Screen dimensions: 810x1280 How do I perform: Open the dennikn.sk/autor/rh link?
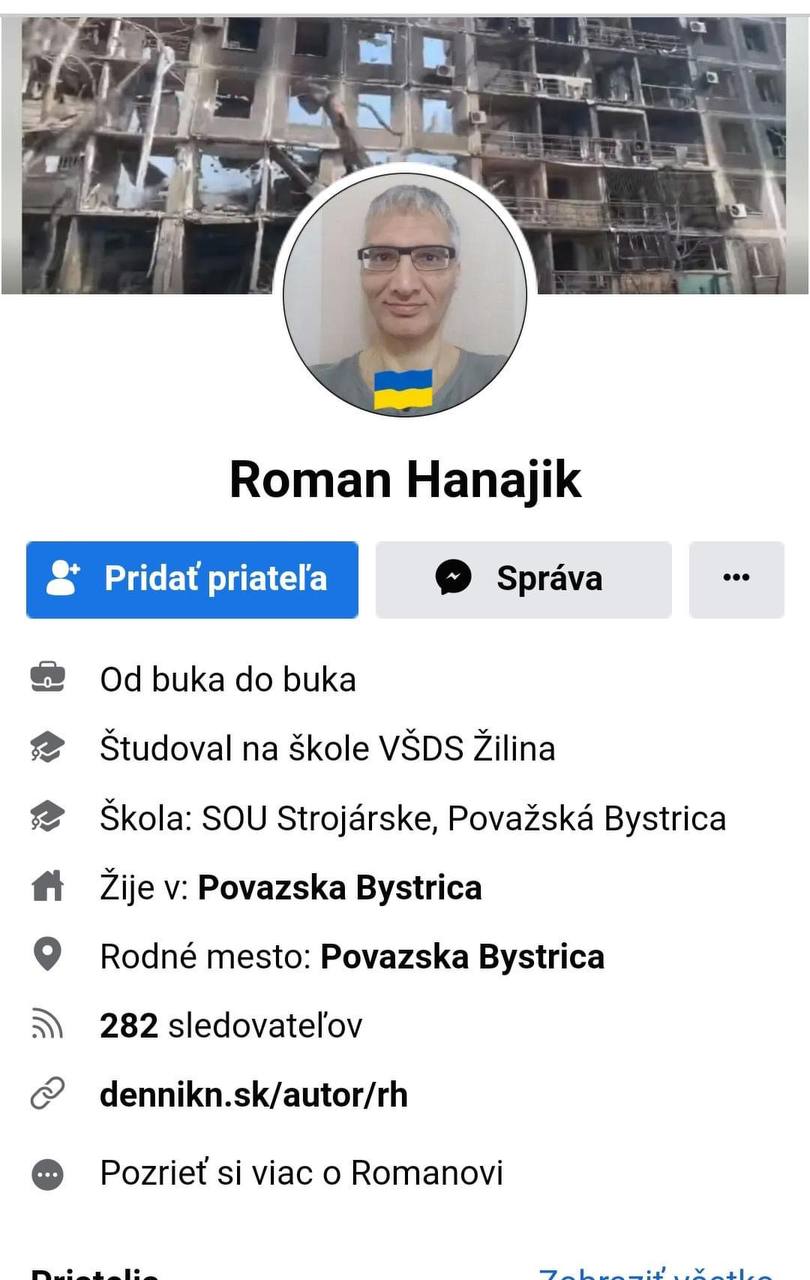point(254,1094)
